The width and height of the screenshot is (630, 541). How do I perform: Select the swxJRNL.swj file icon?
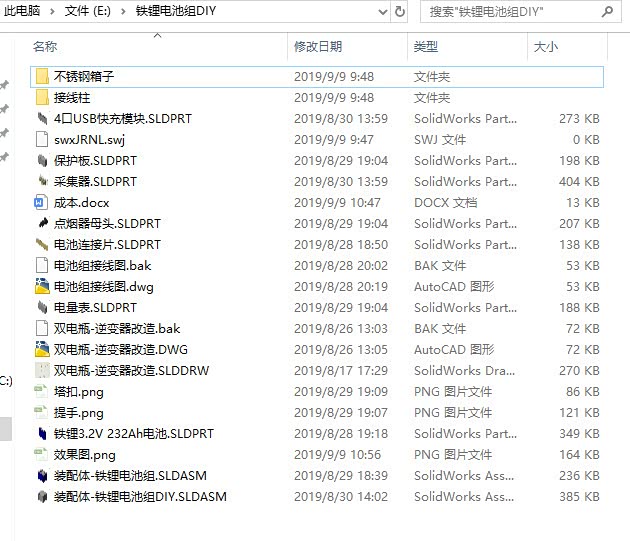pyautogui.click(x=41, y=140)
